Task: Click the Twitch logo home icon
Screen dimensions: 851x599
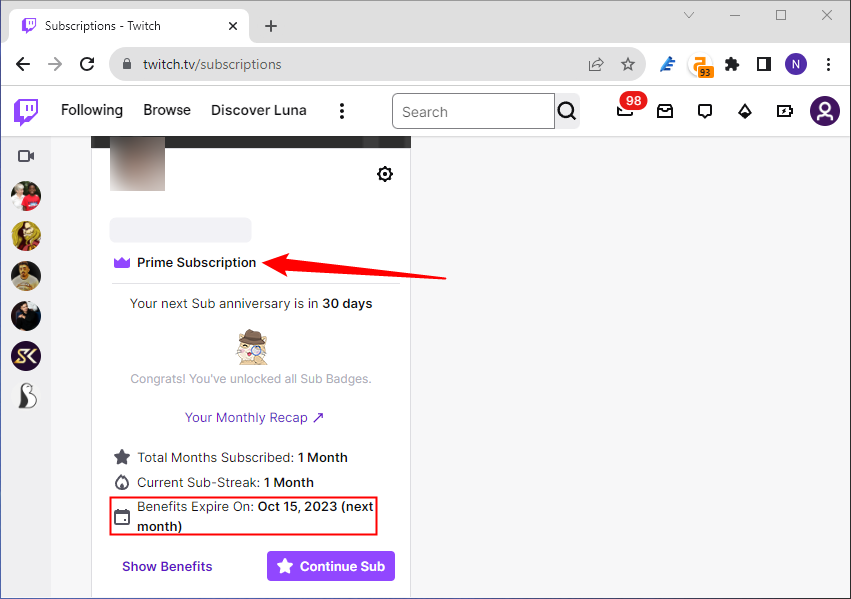Action: (26, 112)
